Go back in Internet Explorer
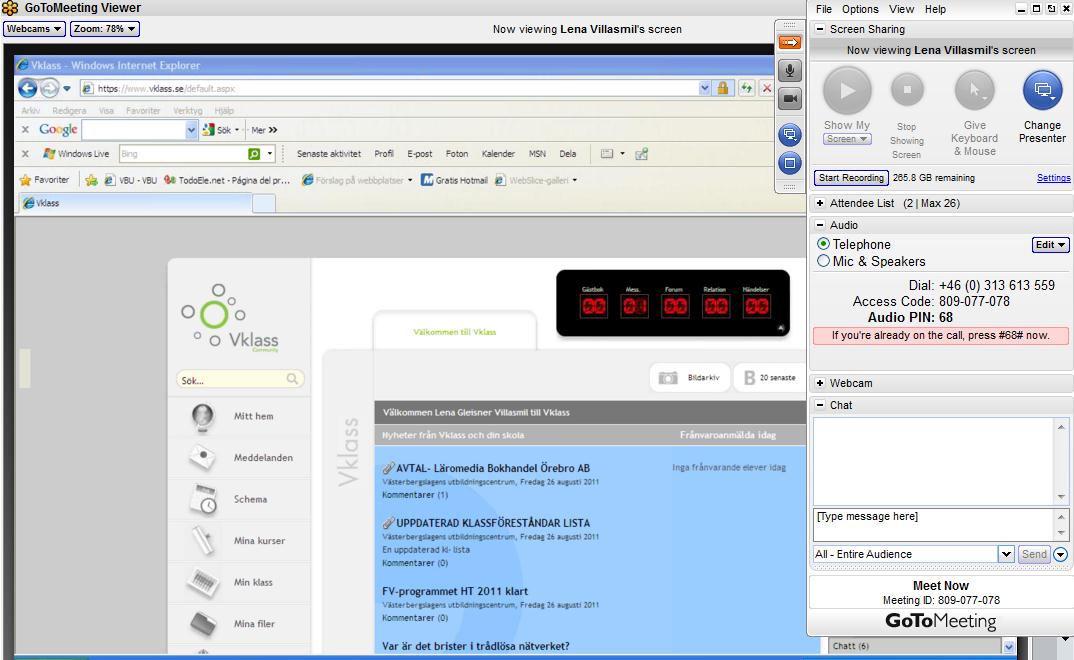 click(x=27, y=88)
